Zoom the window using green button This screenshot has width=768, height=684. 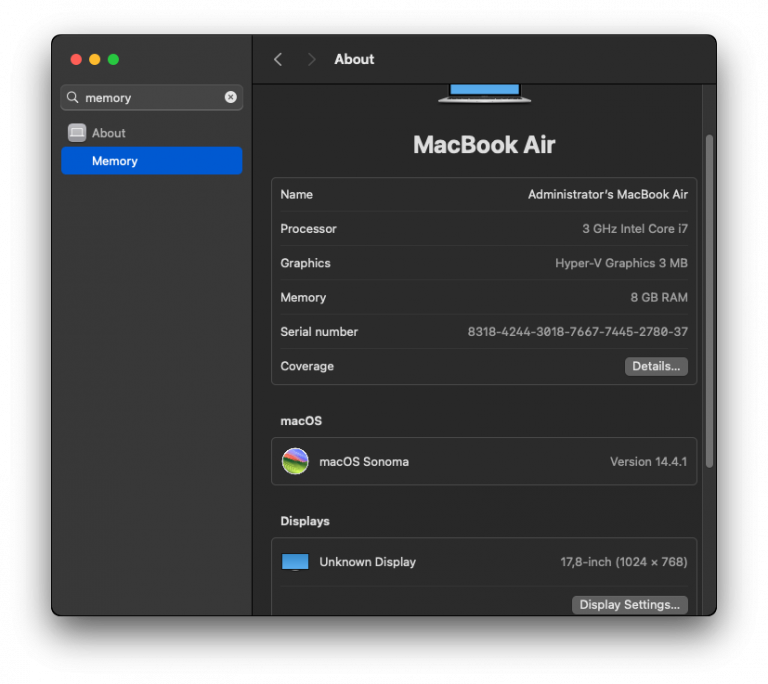(x=113, y=59)
